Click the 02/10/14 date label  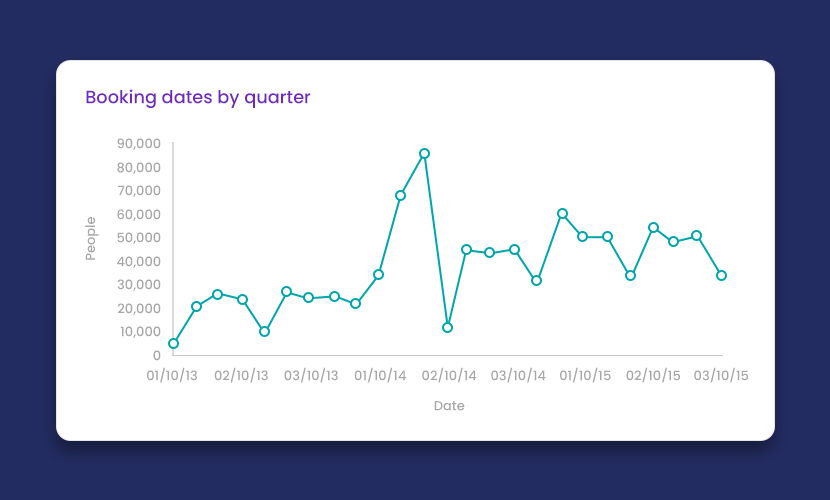(449, 376)
